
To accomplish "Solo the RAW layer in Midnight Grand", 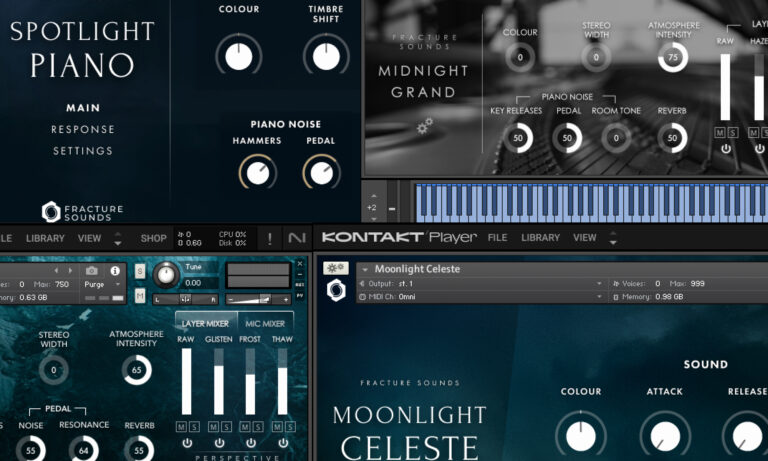I will coord(732,132).
